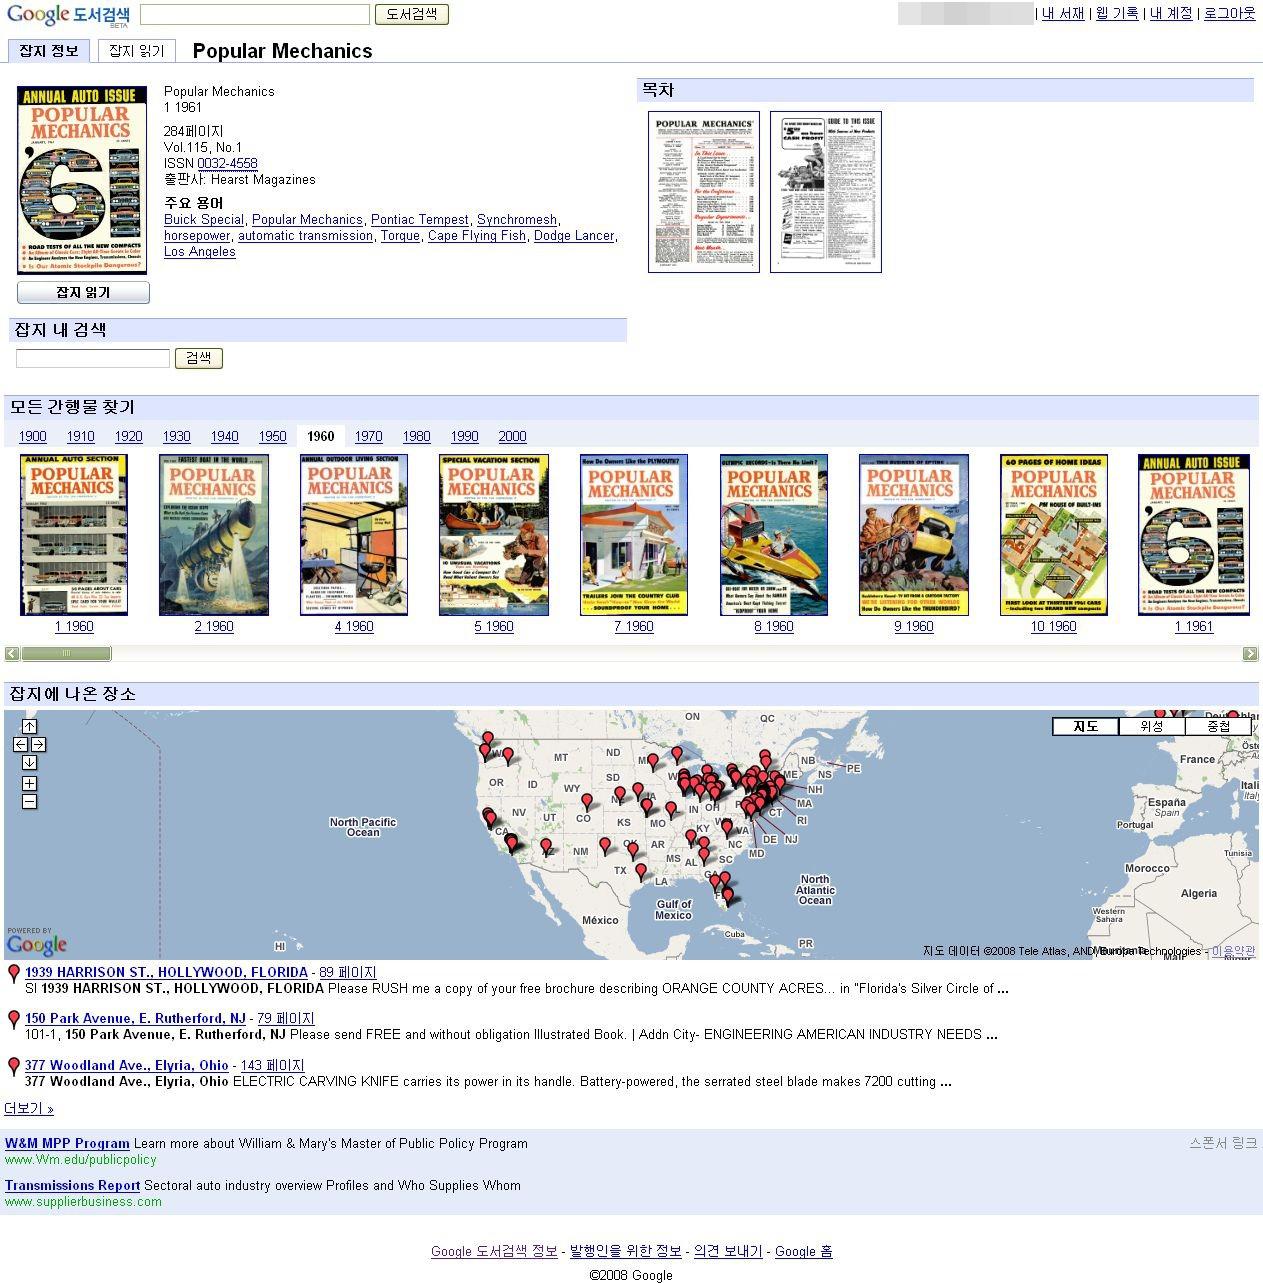Switch the map to 중첩 hybrid view
This screenshot has height=1283, width=1263.
click(x=1218, y=727)
